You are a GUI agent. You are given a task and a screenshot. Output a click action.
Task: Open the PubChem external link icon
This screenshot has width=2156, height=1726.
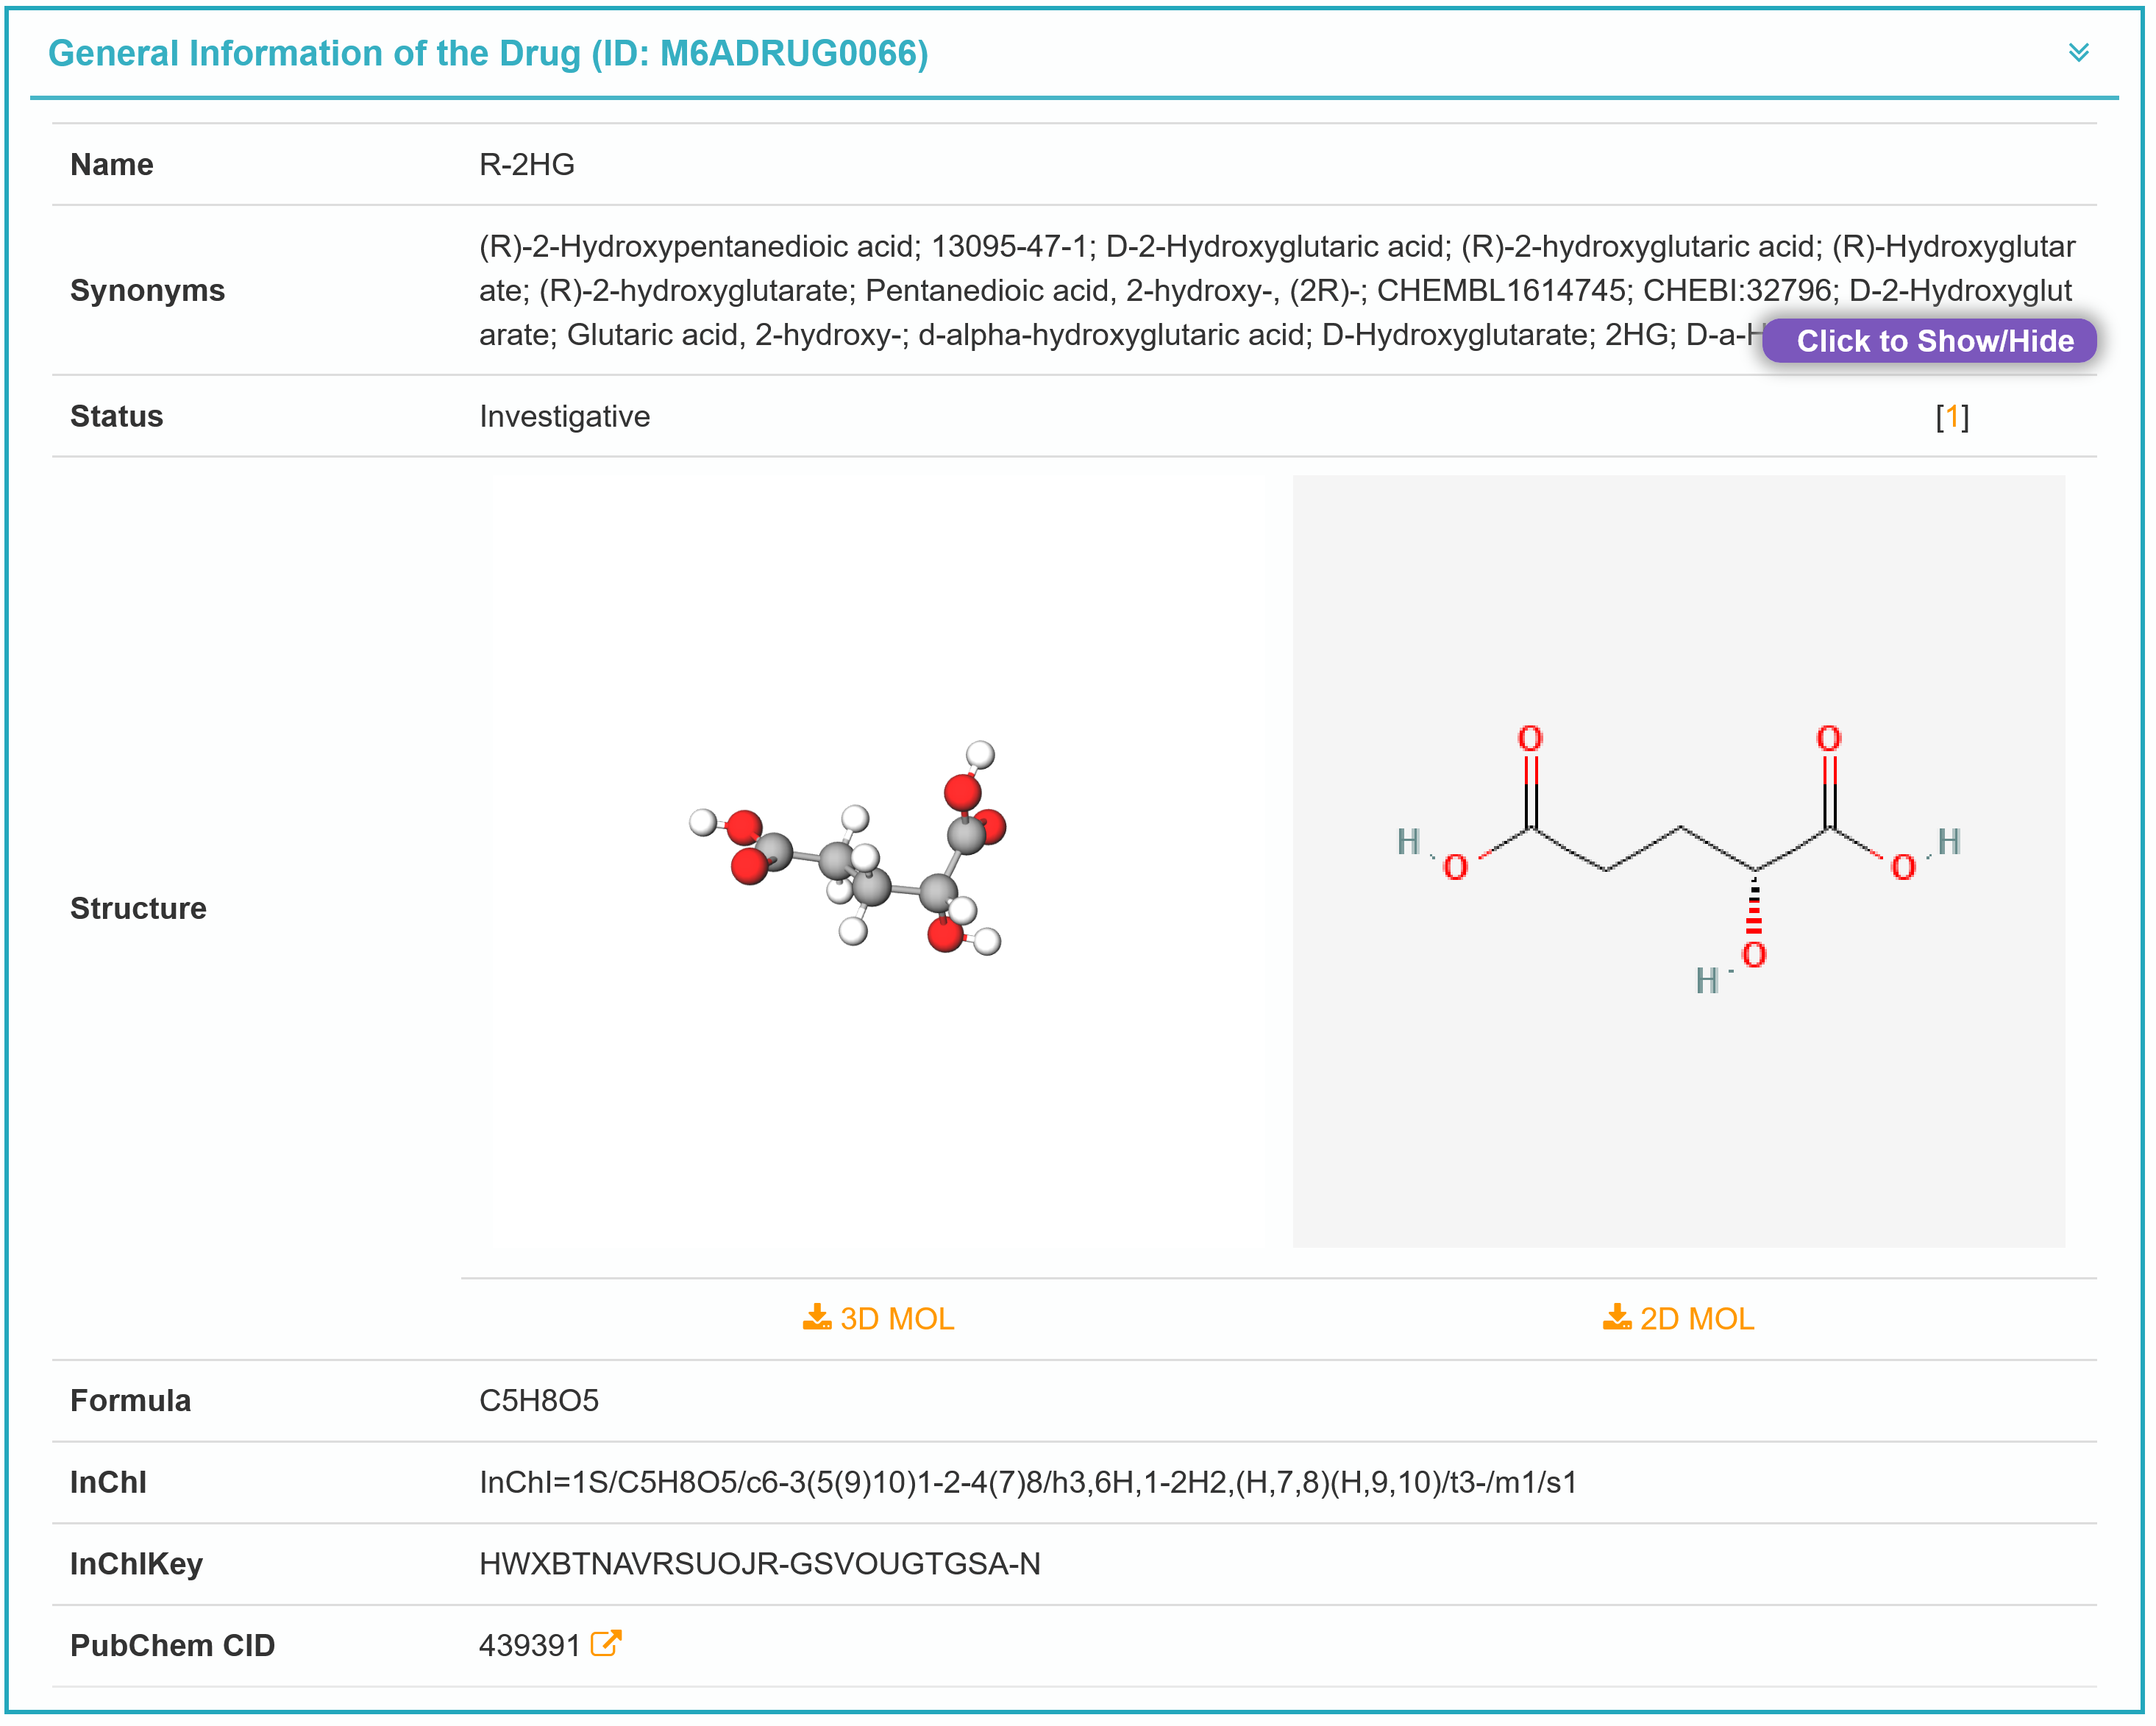[605, 1643]
